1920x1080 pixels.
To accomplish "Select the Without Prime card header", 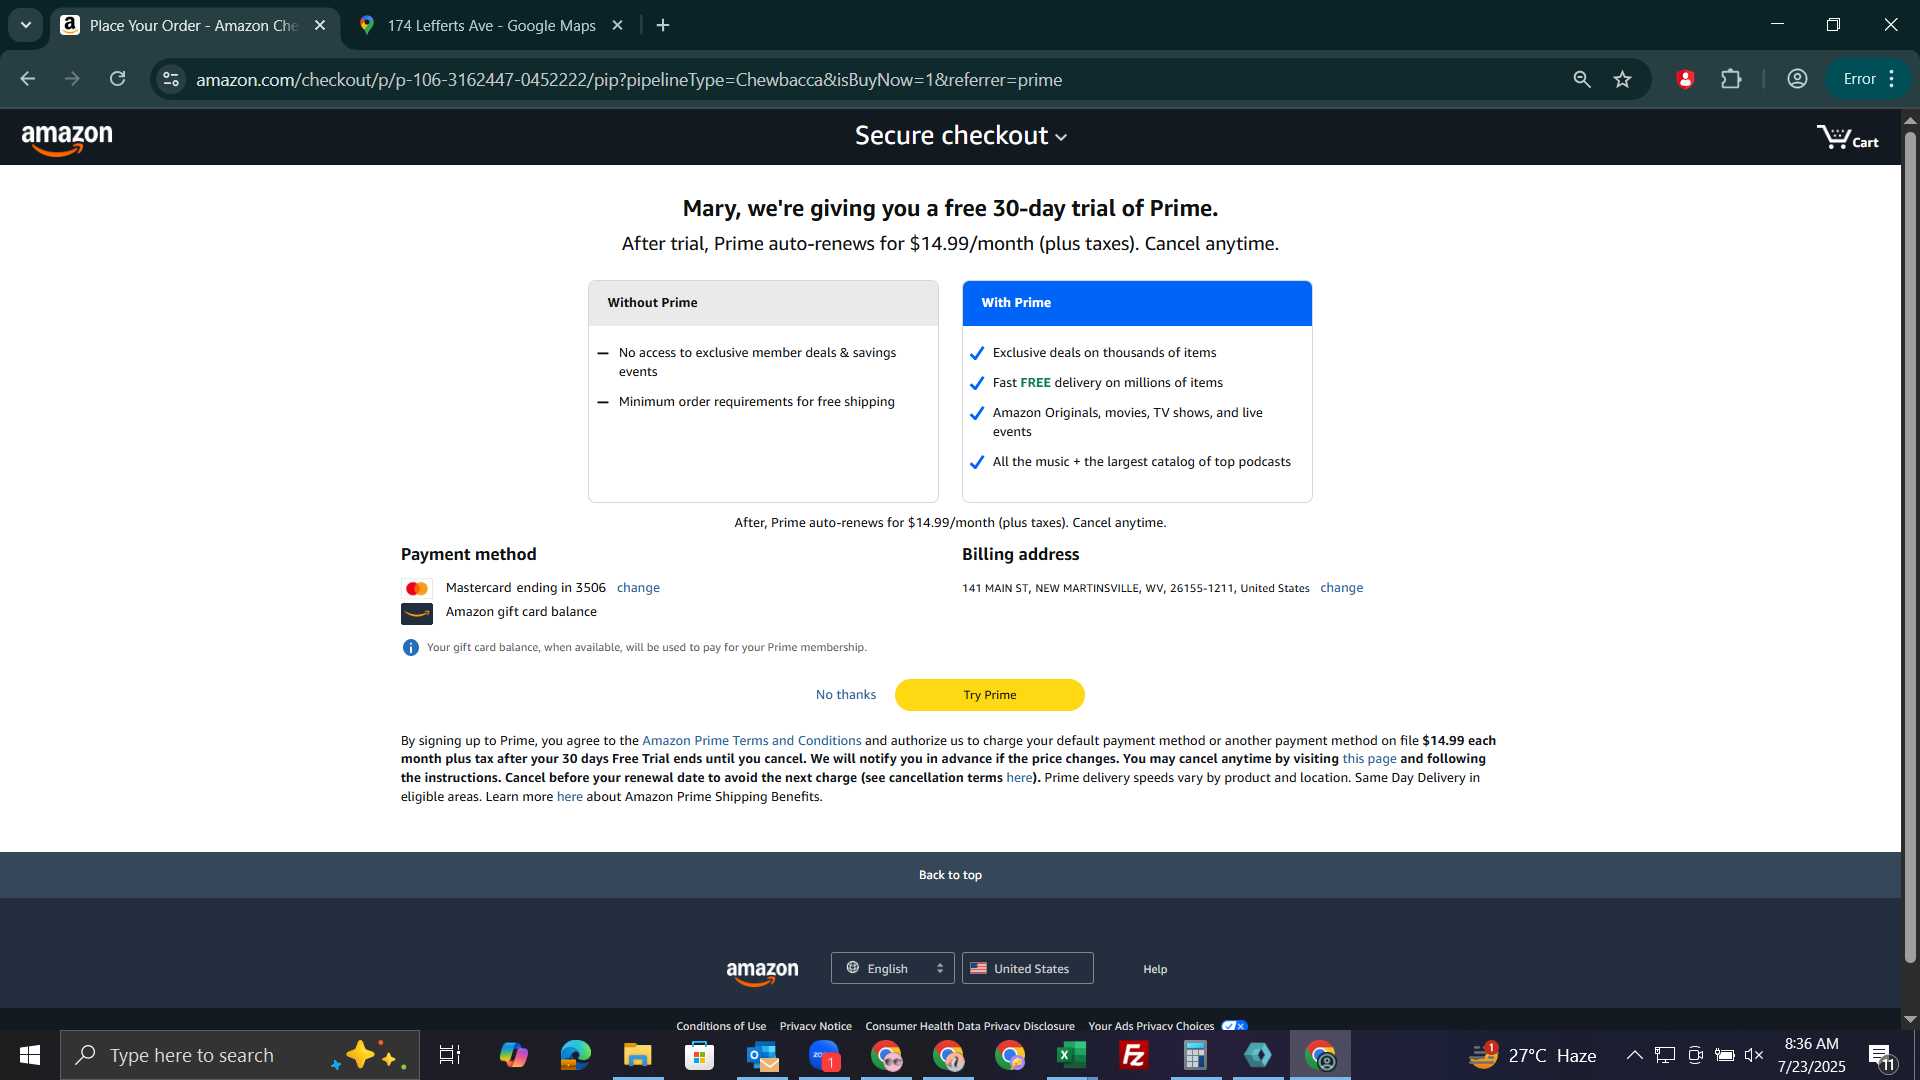I will (x=763, y=303).
